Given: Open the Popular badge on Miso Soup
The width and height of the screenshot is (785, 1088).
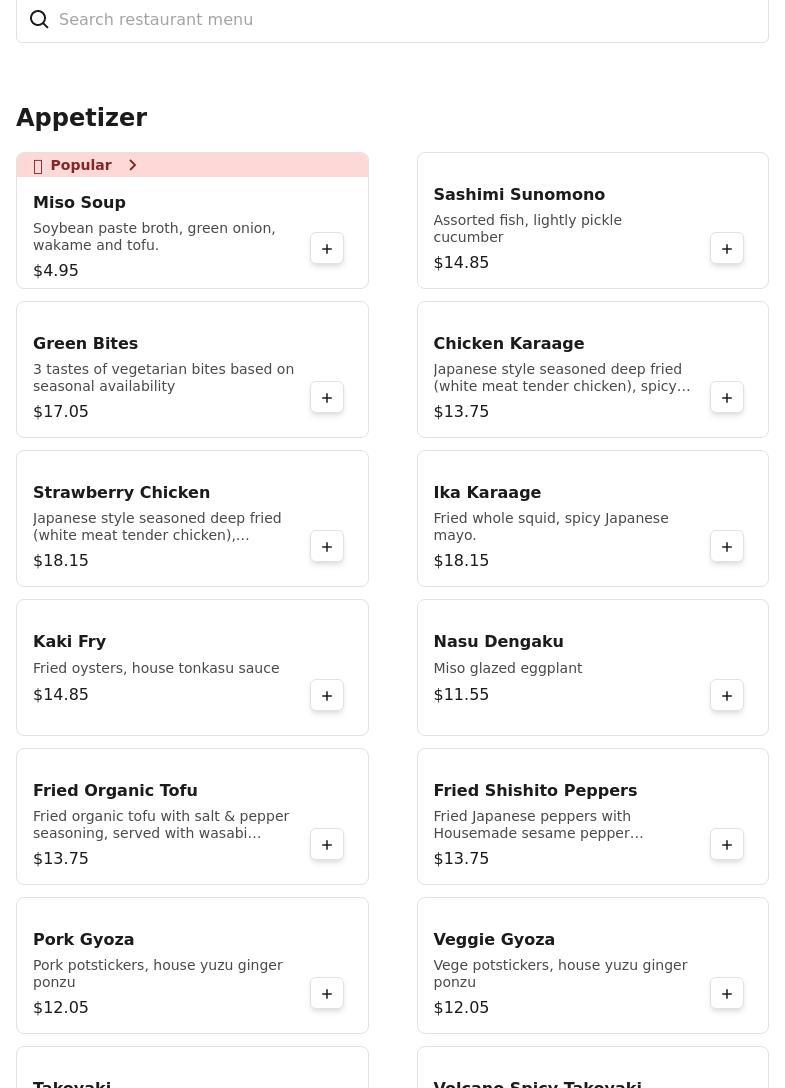Looking at the screenshot, I should tap(80, 165).
